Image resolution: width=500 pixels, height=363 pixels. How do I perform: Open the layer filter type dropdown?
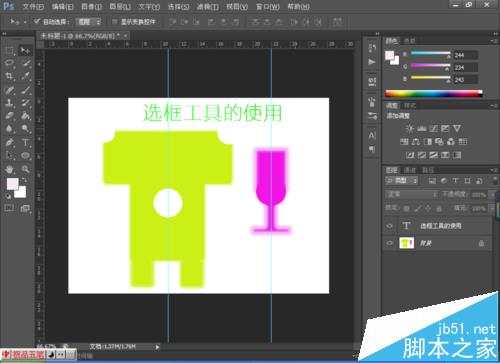401,181
